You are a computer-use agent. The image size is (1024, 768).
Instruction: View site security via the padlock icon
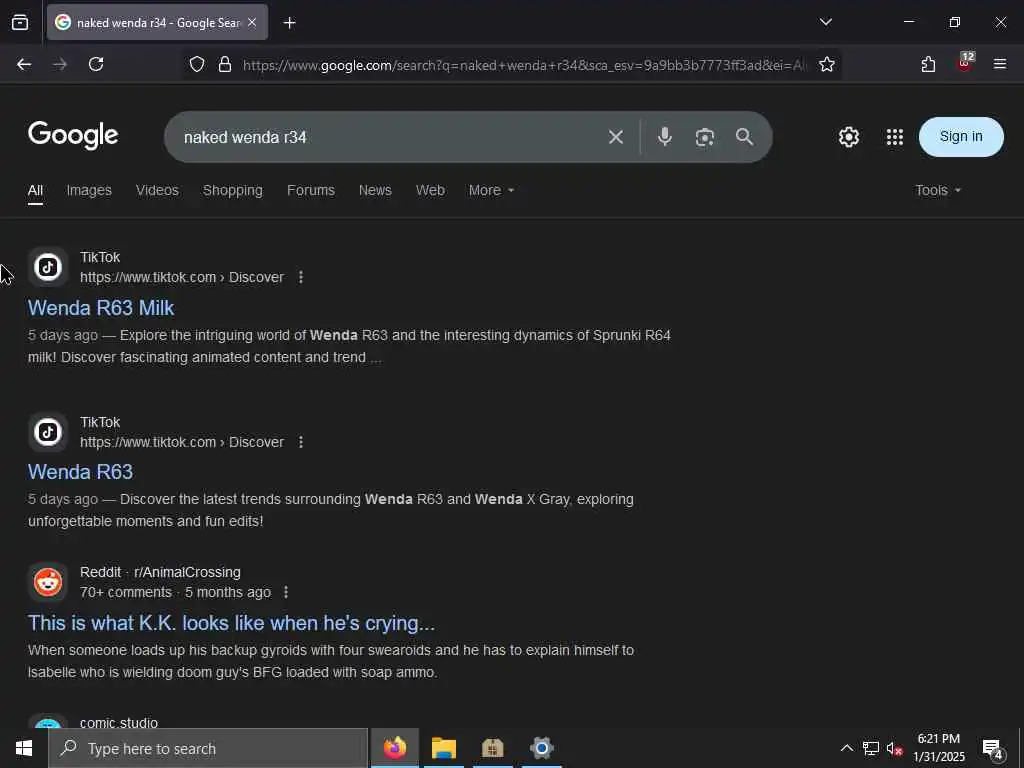point(225,64)
